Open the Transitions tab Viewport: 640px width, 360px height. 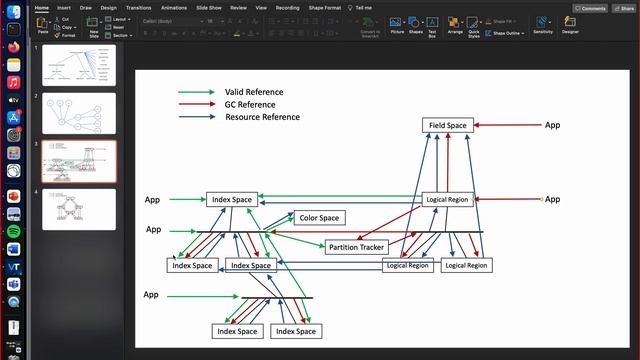[x=138, y=8]
